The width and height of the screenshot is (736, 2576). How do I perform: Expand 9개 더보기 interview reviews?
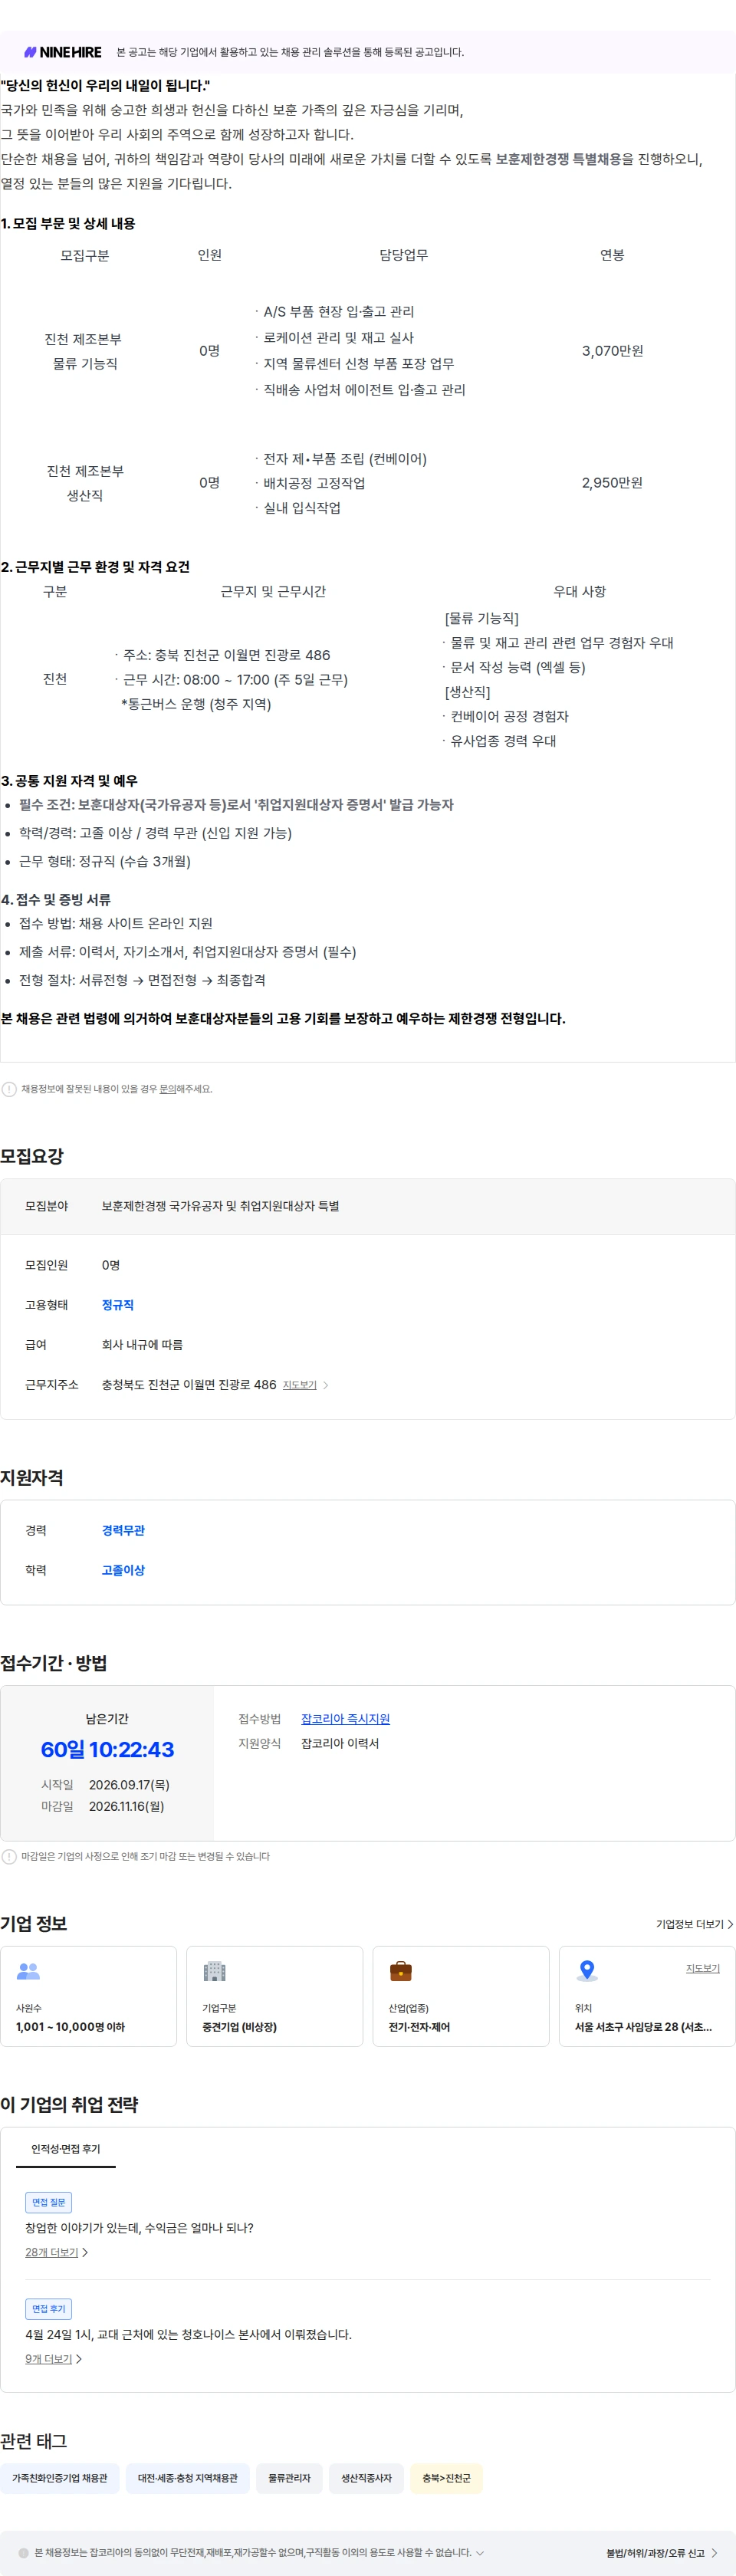pyautogui.click(x=53, y=2359)
